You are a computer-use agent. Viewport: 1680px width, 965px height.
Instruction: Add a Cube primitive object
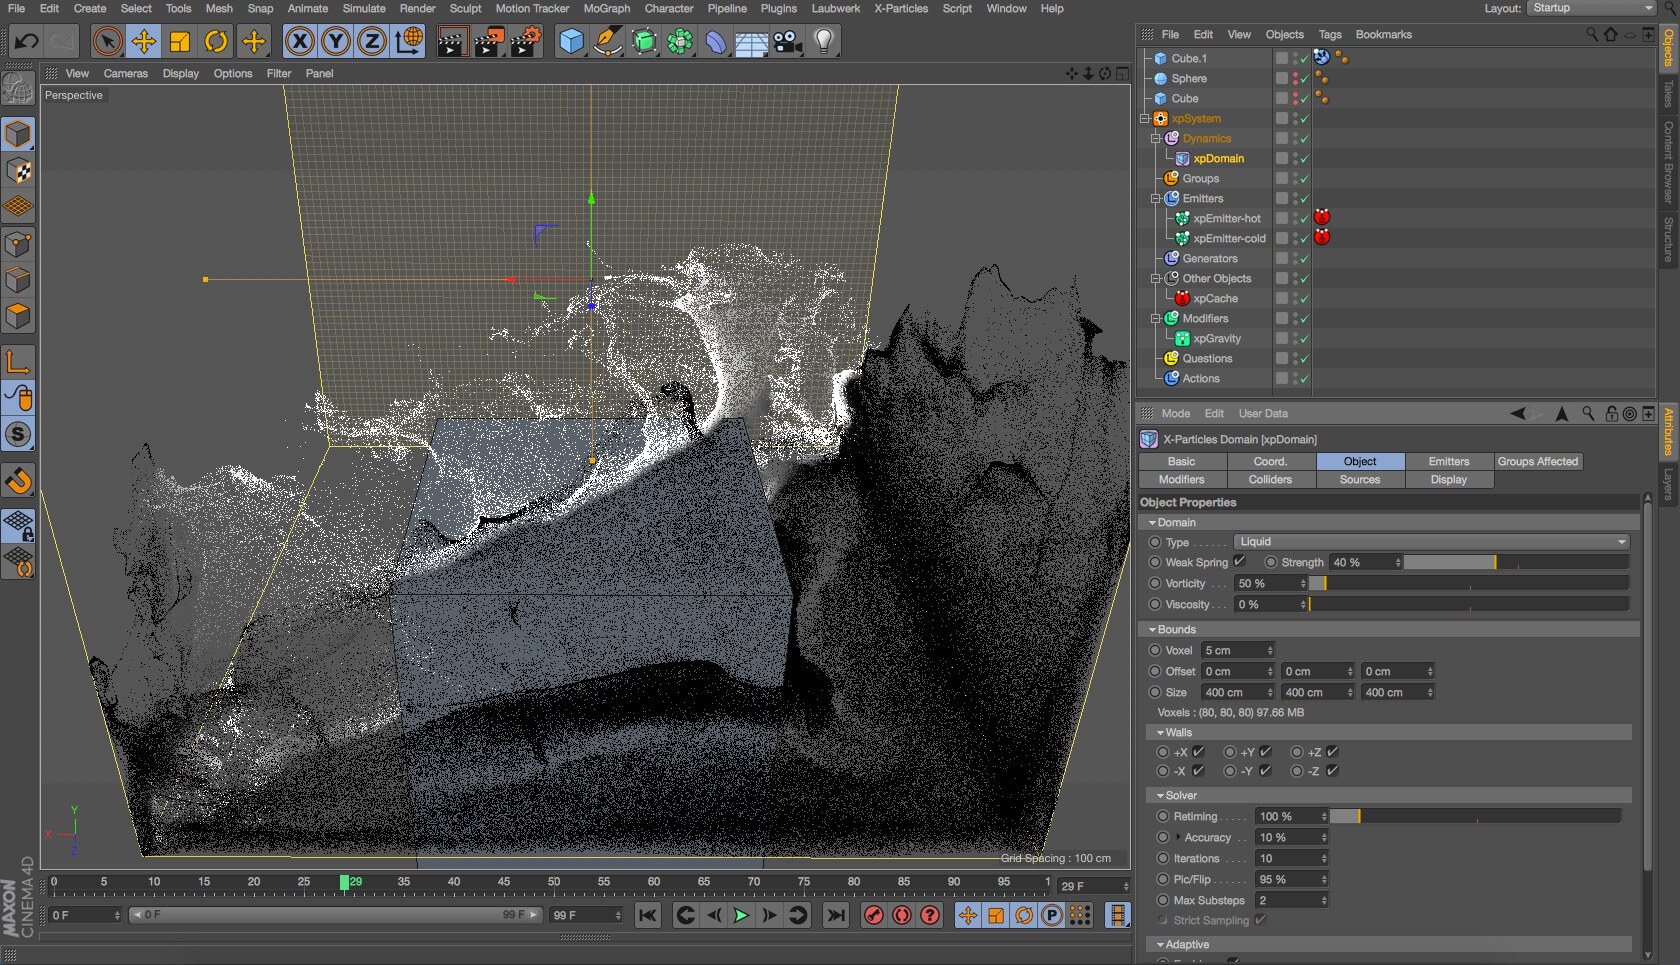click(x=571, y=42)
